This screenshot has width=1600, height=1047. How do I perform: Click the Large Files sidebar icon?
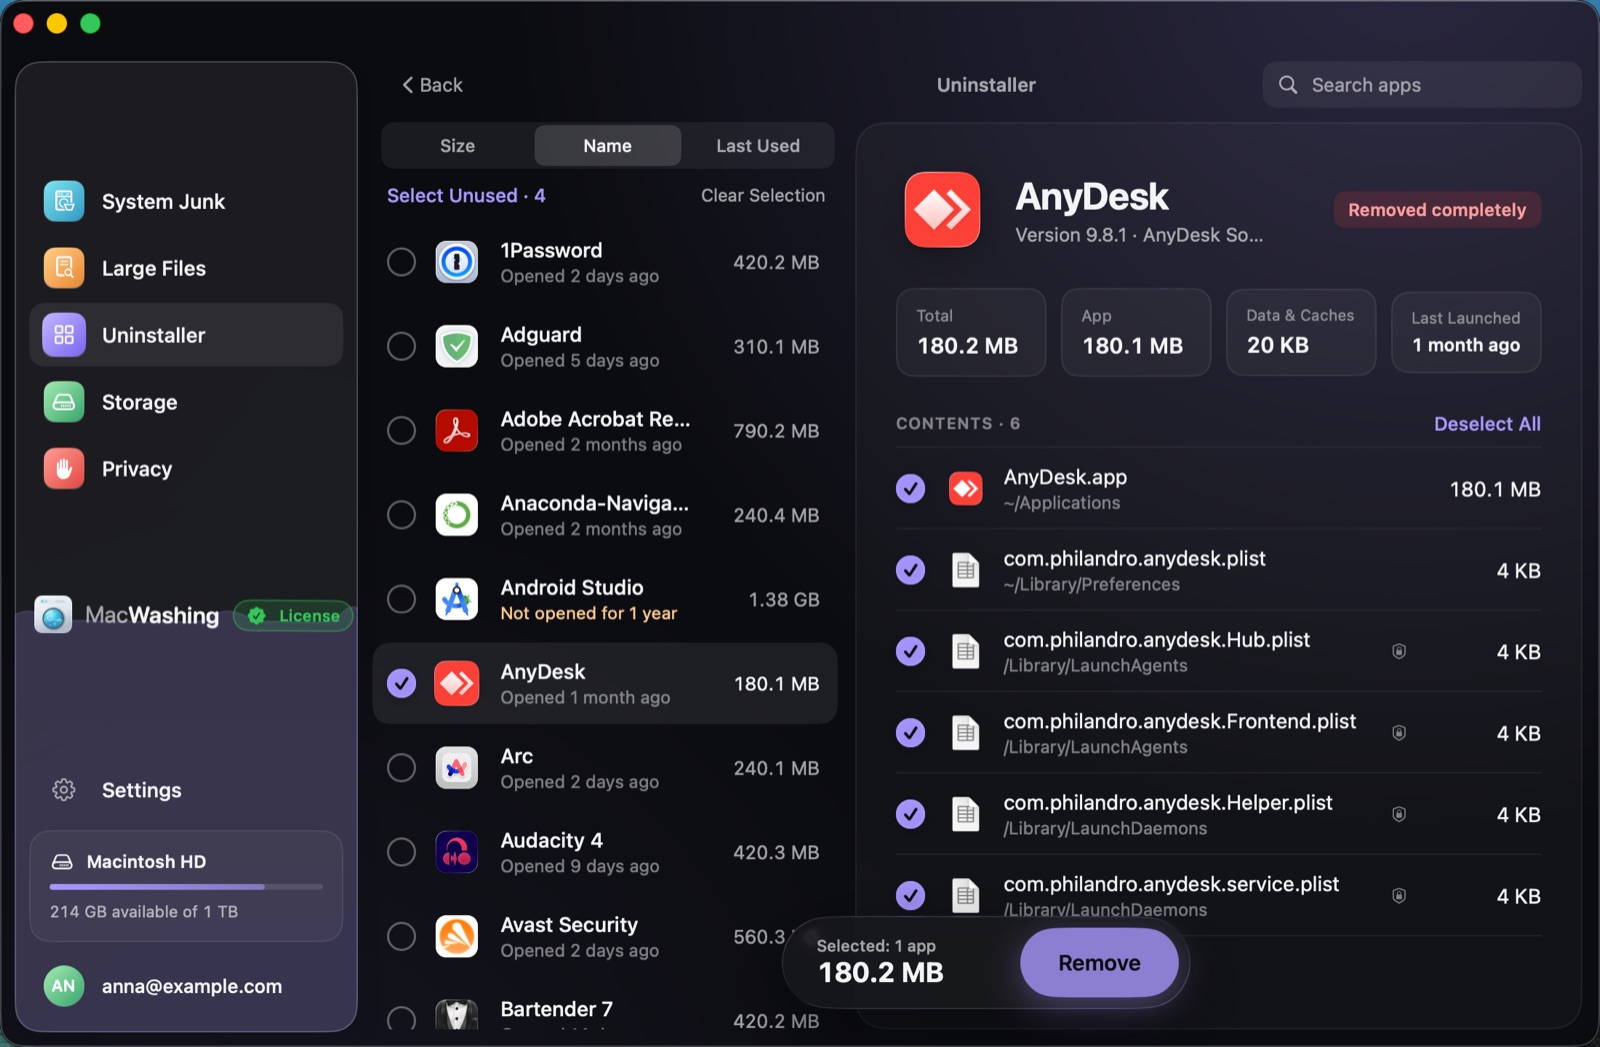(x=64, y=268)
